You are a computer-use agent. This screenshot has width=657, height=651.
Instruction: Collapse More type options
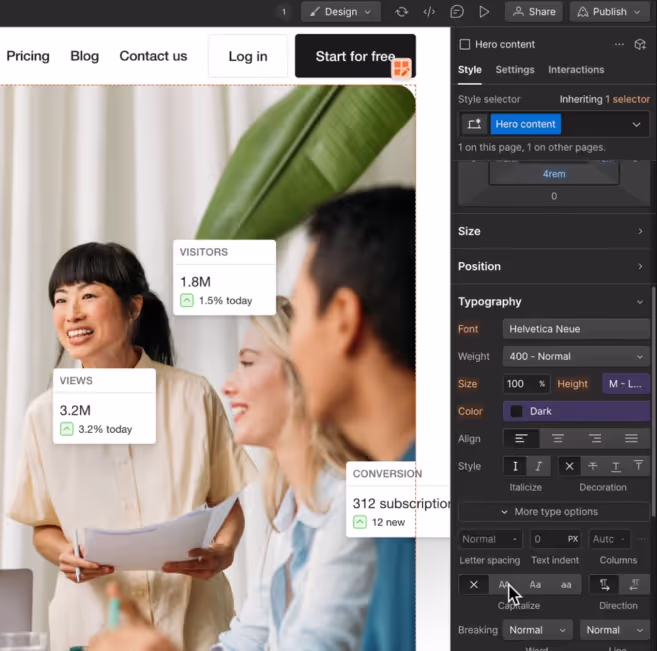(x=554, y=512)
